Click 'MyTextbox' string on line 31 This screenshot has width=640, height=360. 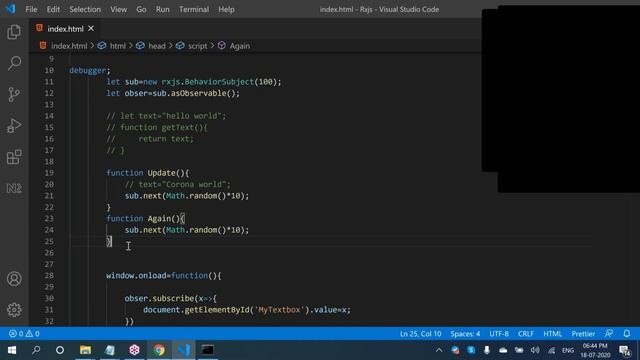click(x=280, y=310)
